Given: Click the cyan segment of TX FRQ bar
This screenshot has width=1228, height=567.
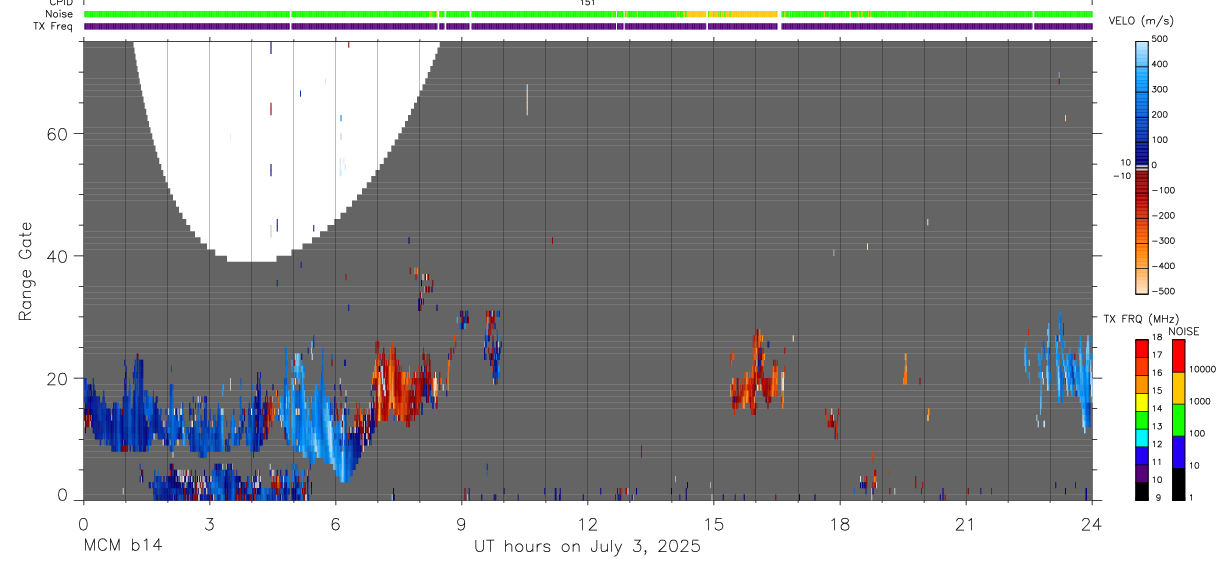Looking at the screenshot, I should point(1142,438).
